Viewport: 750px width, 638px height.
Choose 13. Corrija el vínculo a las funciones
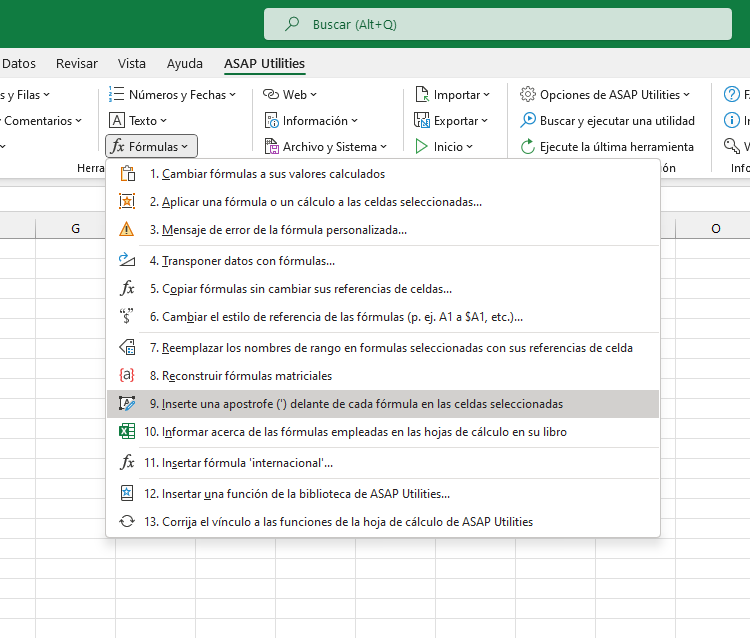(x=383, y=521)
